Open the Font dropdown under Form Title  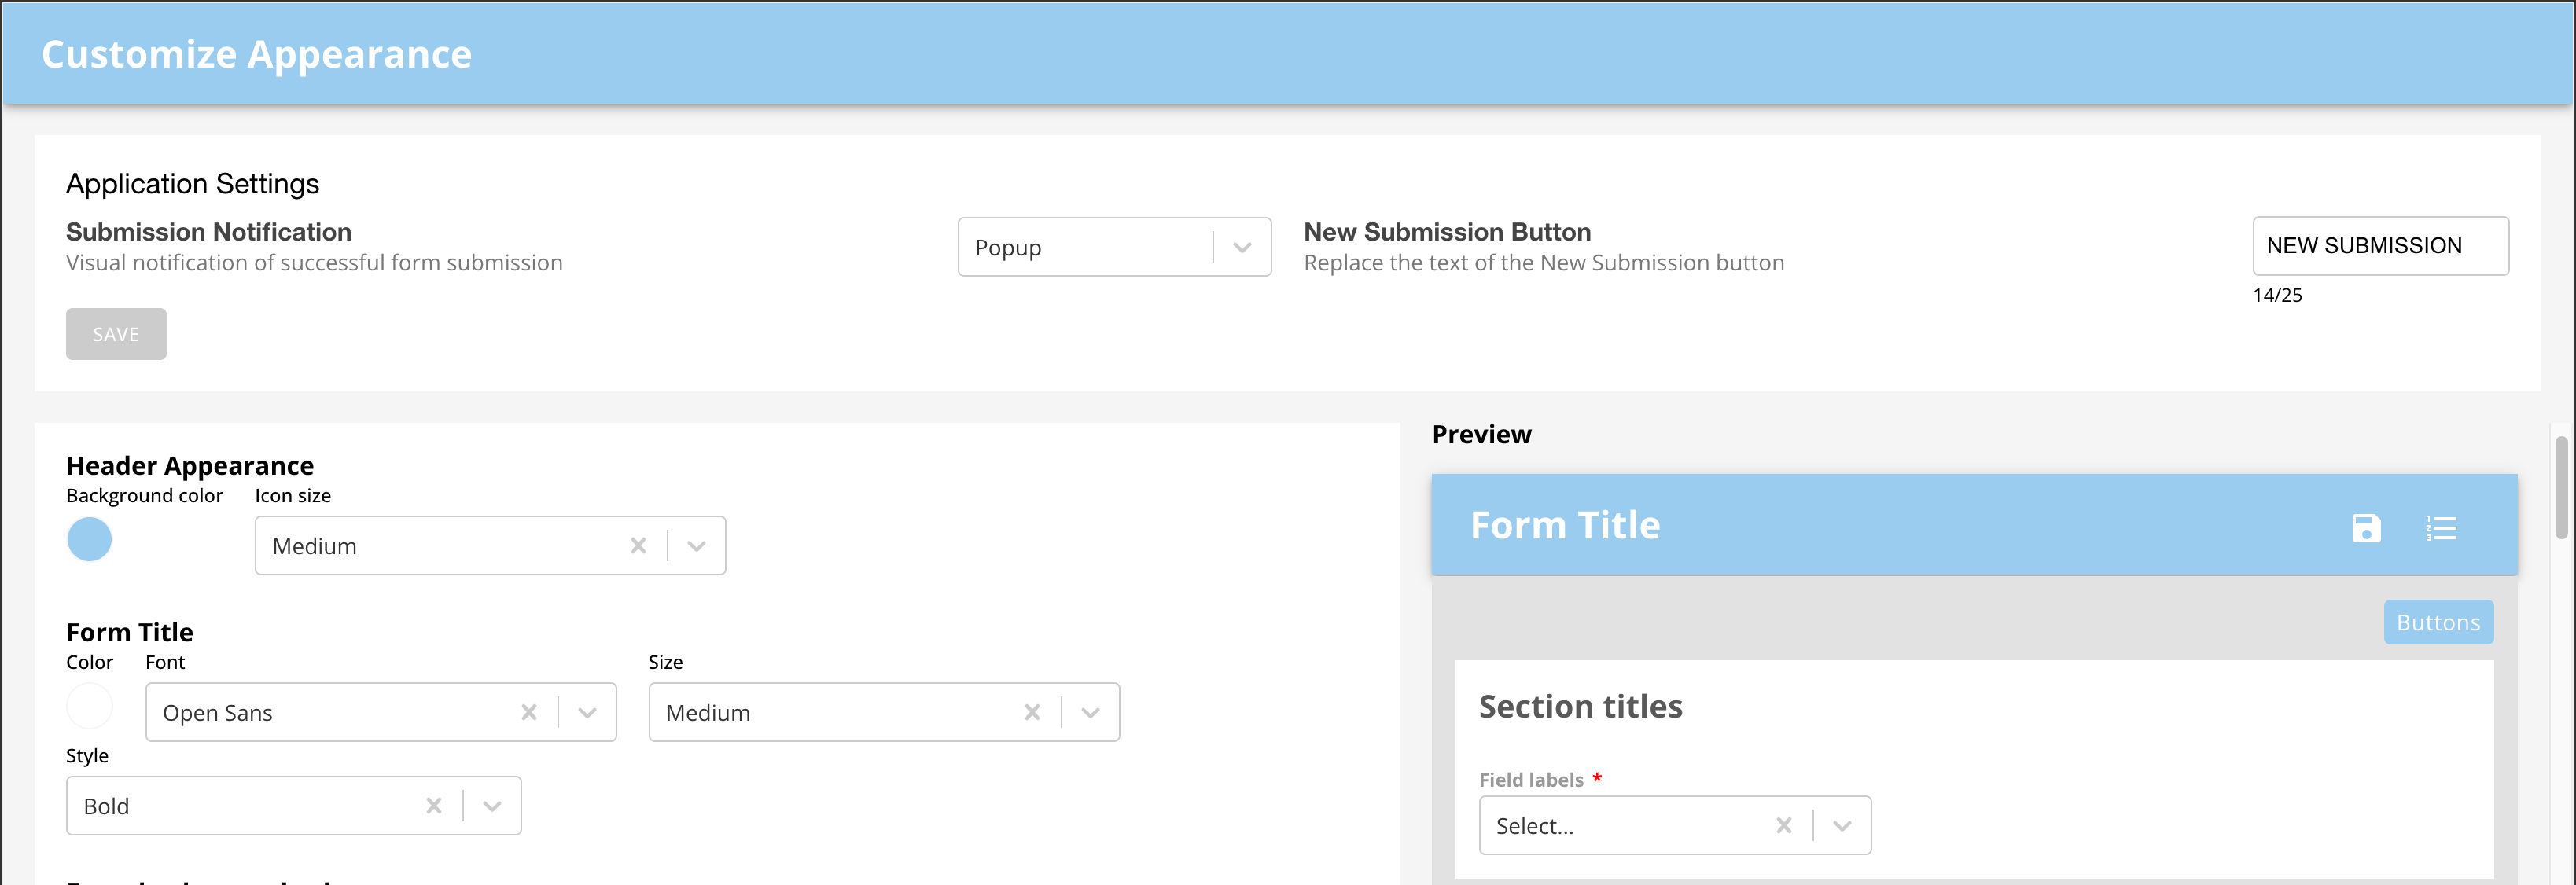(x=588, y=712)
